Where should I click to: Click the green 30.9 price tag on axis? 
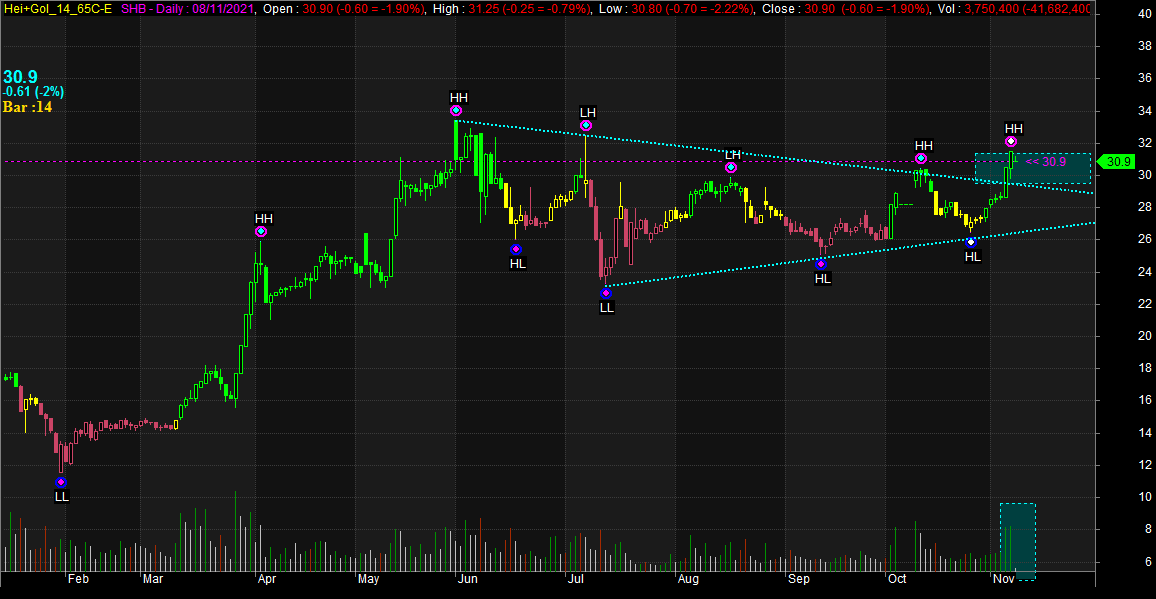[1118, 162]
